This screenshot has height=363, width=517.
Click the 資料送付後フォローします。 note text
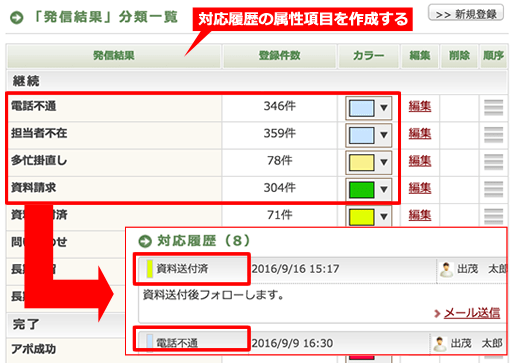(213, 295)
